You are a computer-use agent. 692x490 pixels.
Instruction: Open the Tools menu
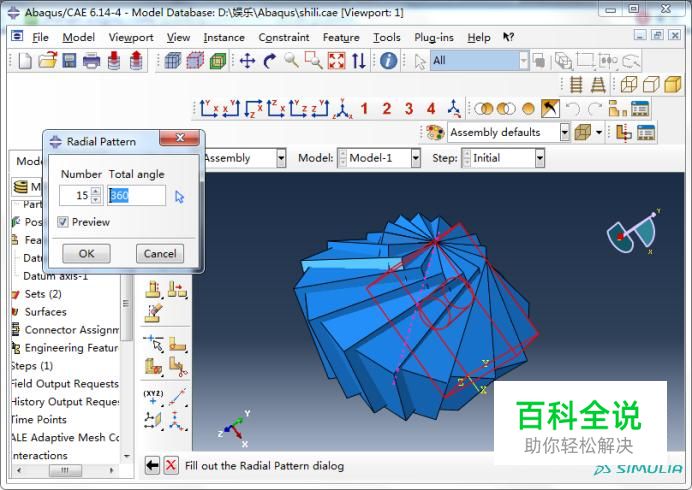[x=387, y=38]
